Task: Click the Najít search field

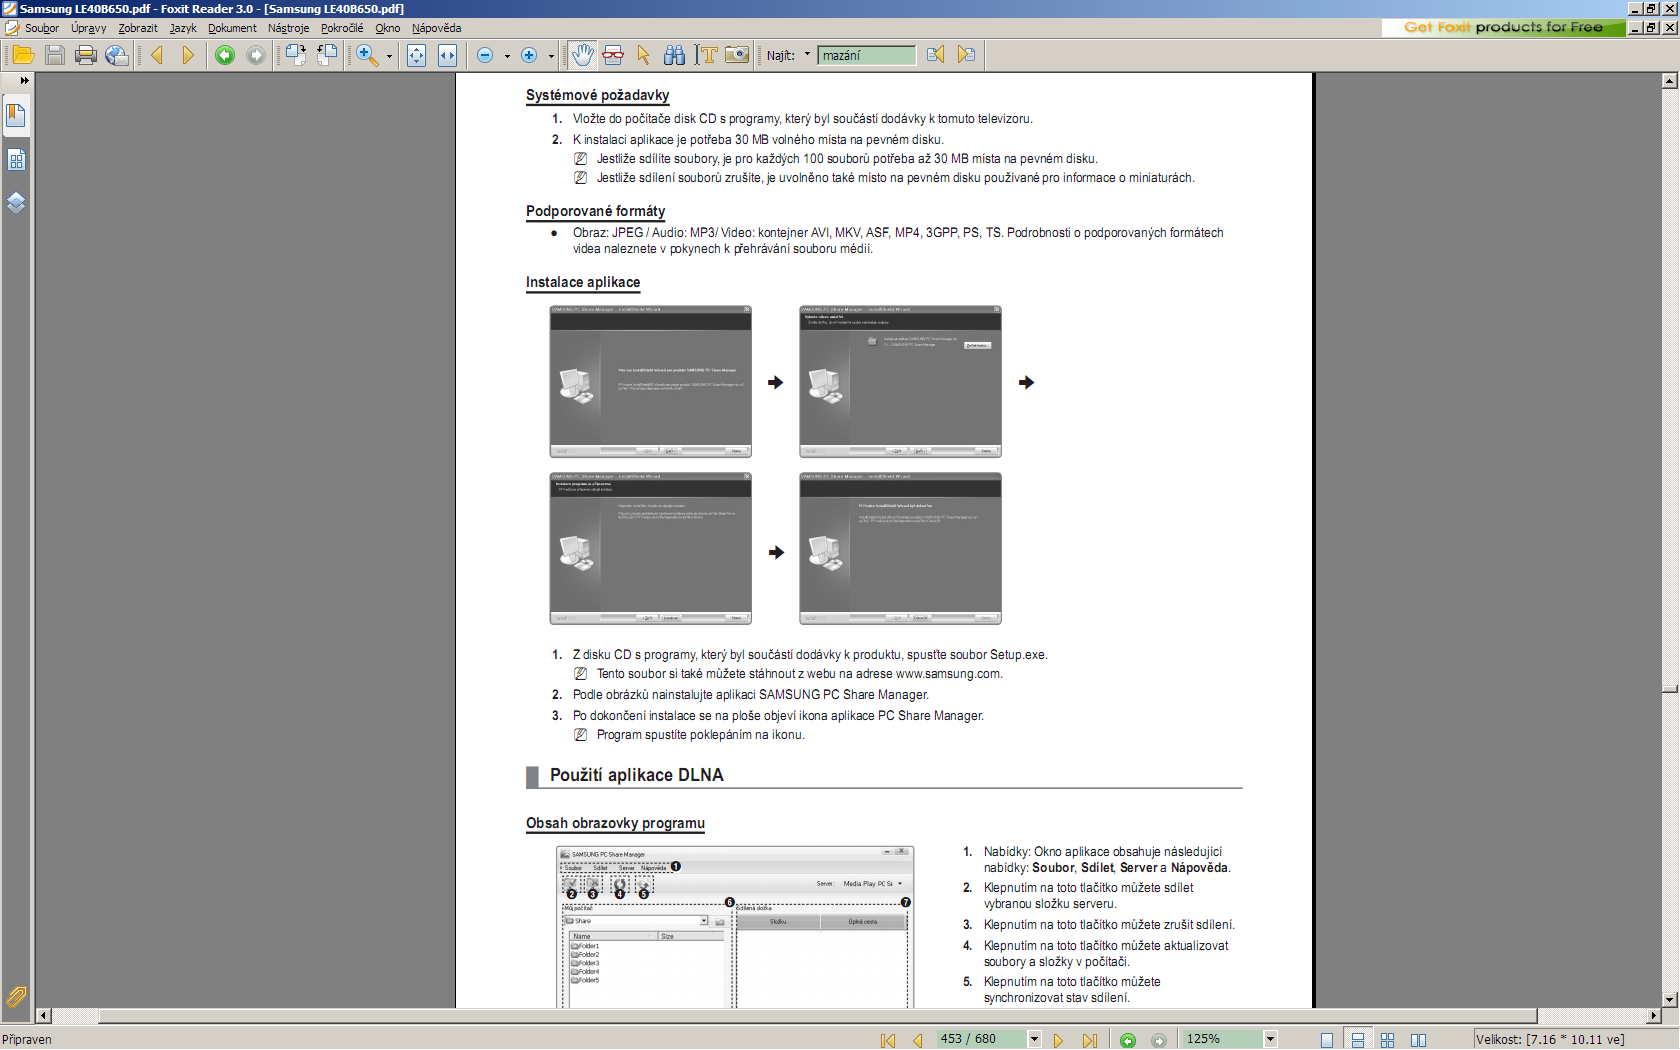Action: 866,55
